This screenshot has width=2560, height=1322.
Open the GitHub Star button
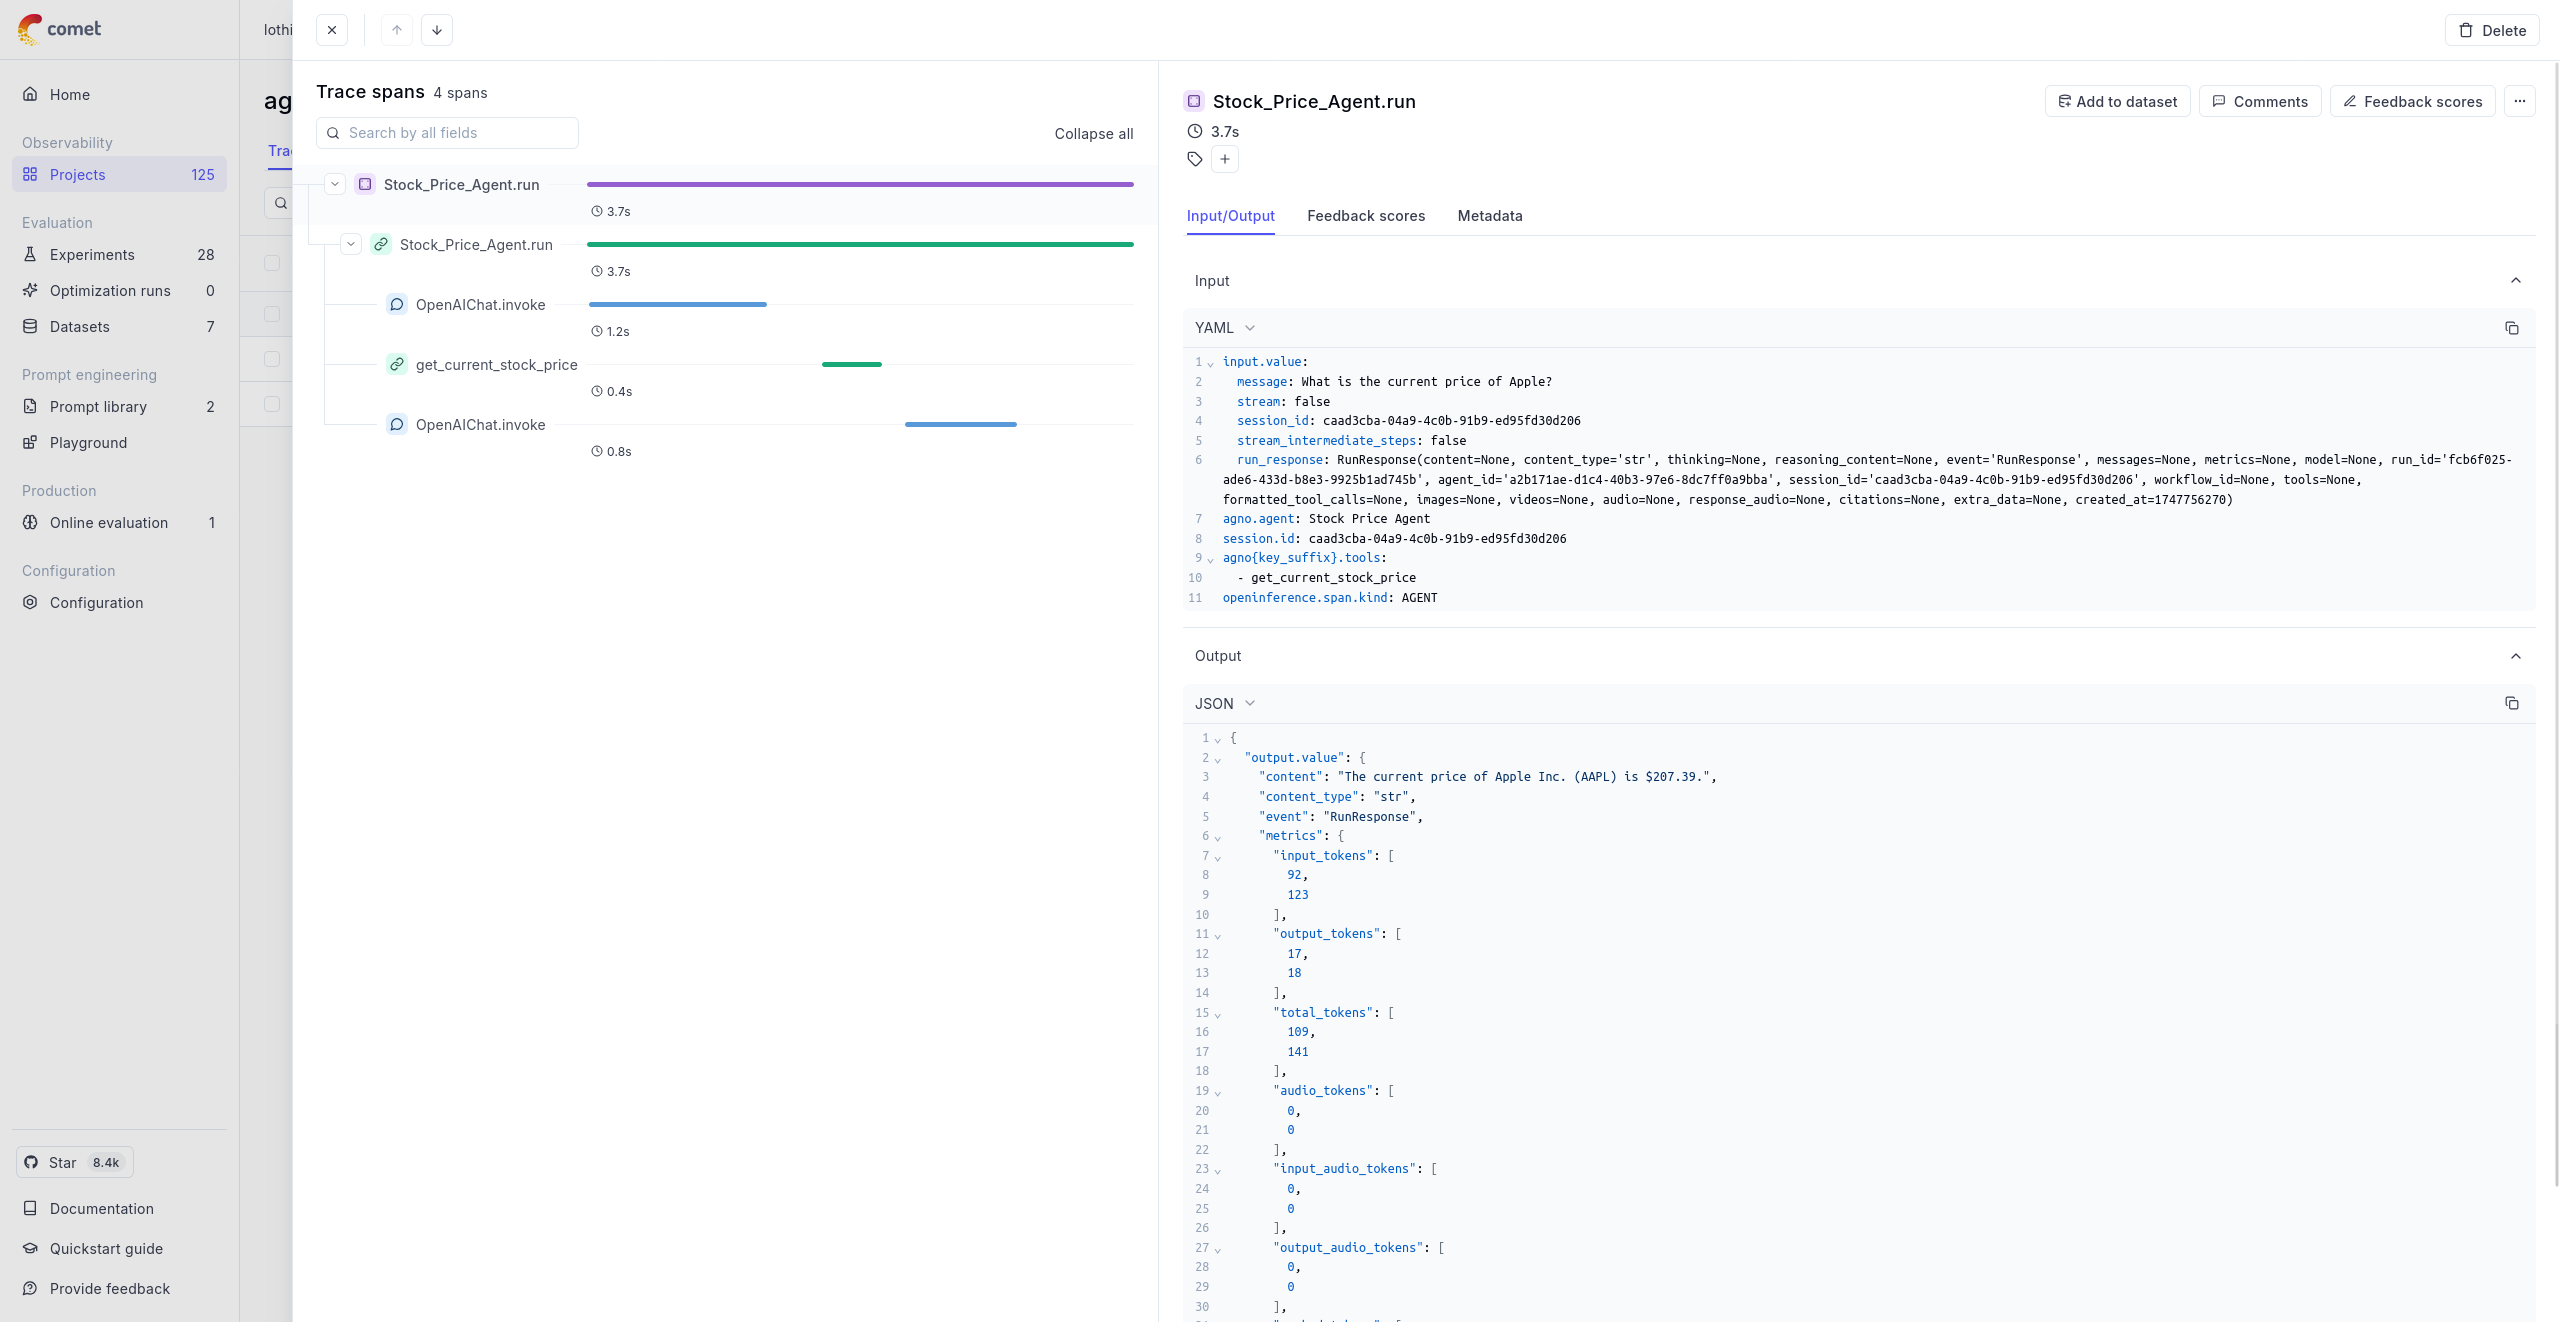[x=75, y=1162]
